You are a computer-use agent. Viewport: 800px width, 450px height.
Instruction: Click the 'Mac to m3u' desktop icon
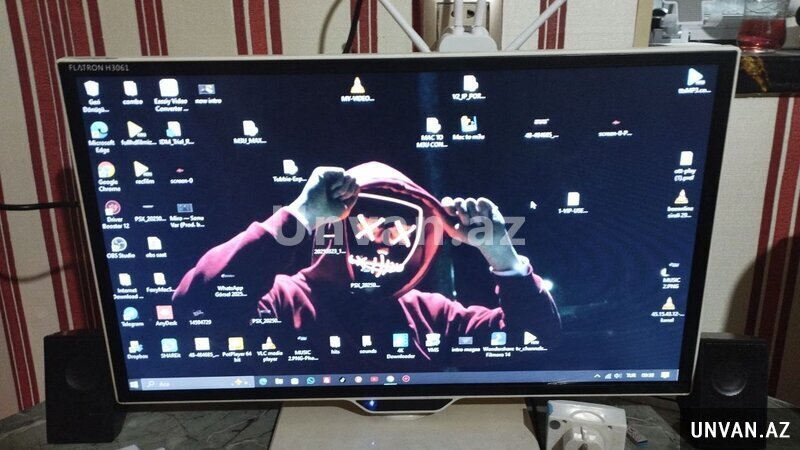click(468, 128)
